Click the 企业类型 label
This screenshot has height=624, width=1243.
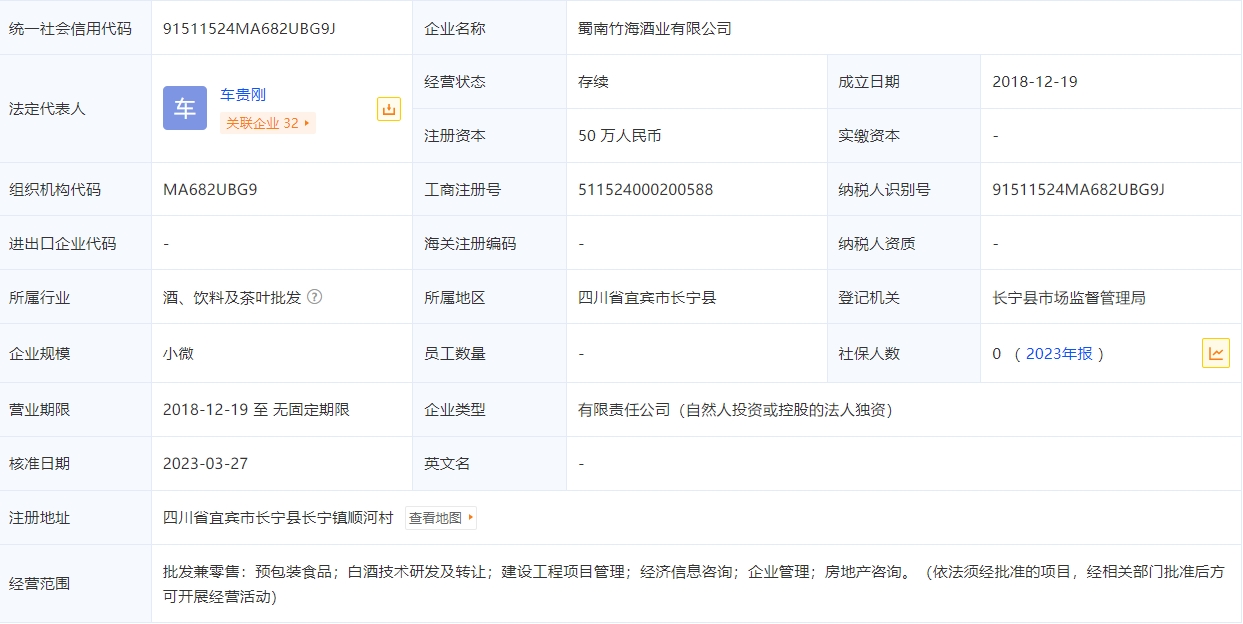(455, 409)
